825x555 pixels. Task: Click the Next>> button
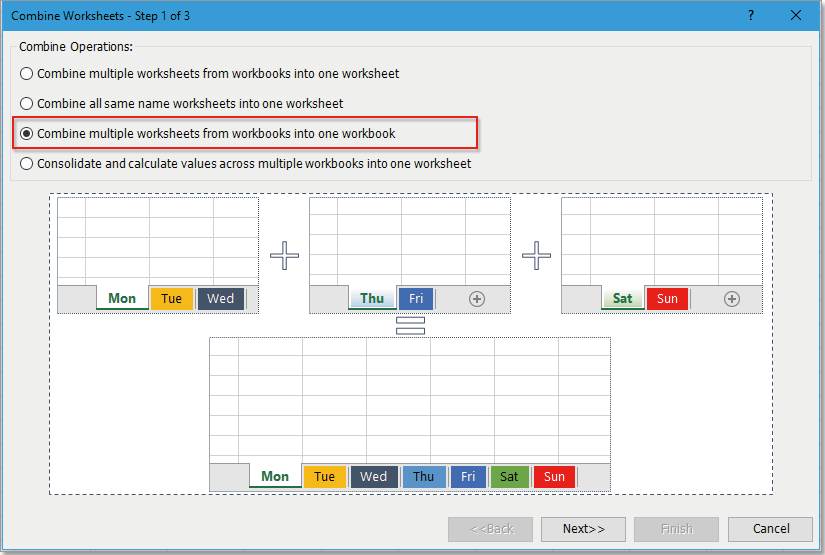tap(583, 529)
